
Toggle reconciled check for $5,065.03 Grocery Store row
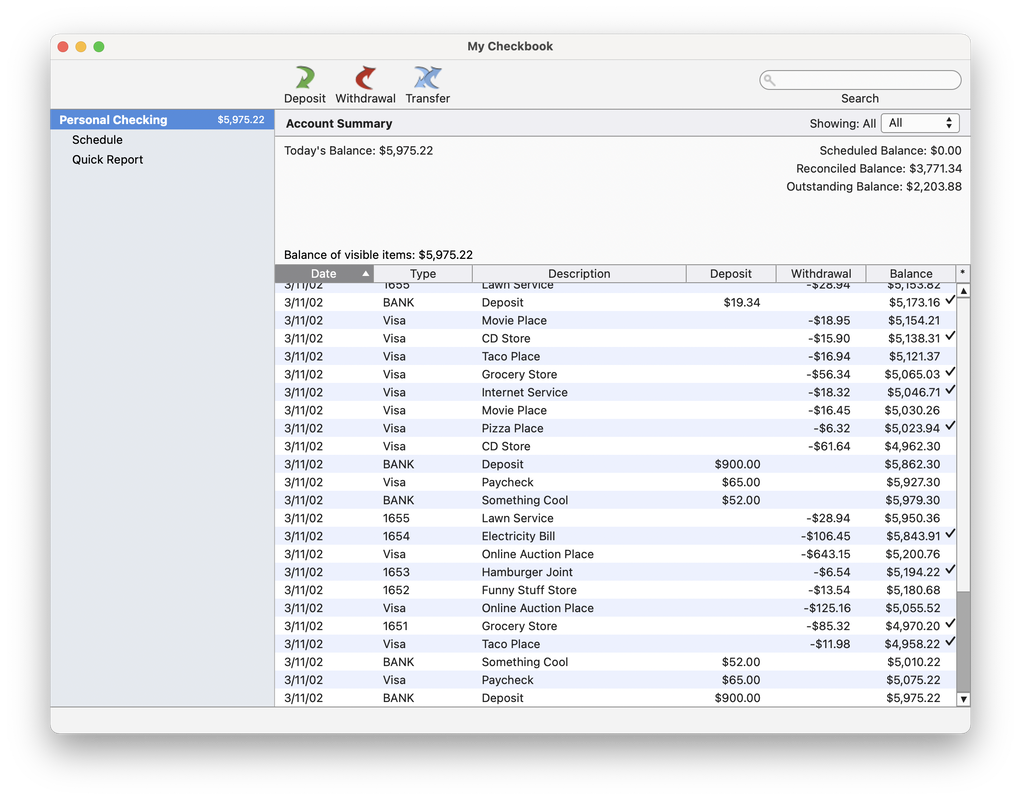click(x=950, y=372)
